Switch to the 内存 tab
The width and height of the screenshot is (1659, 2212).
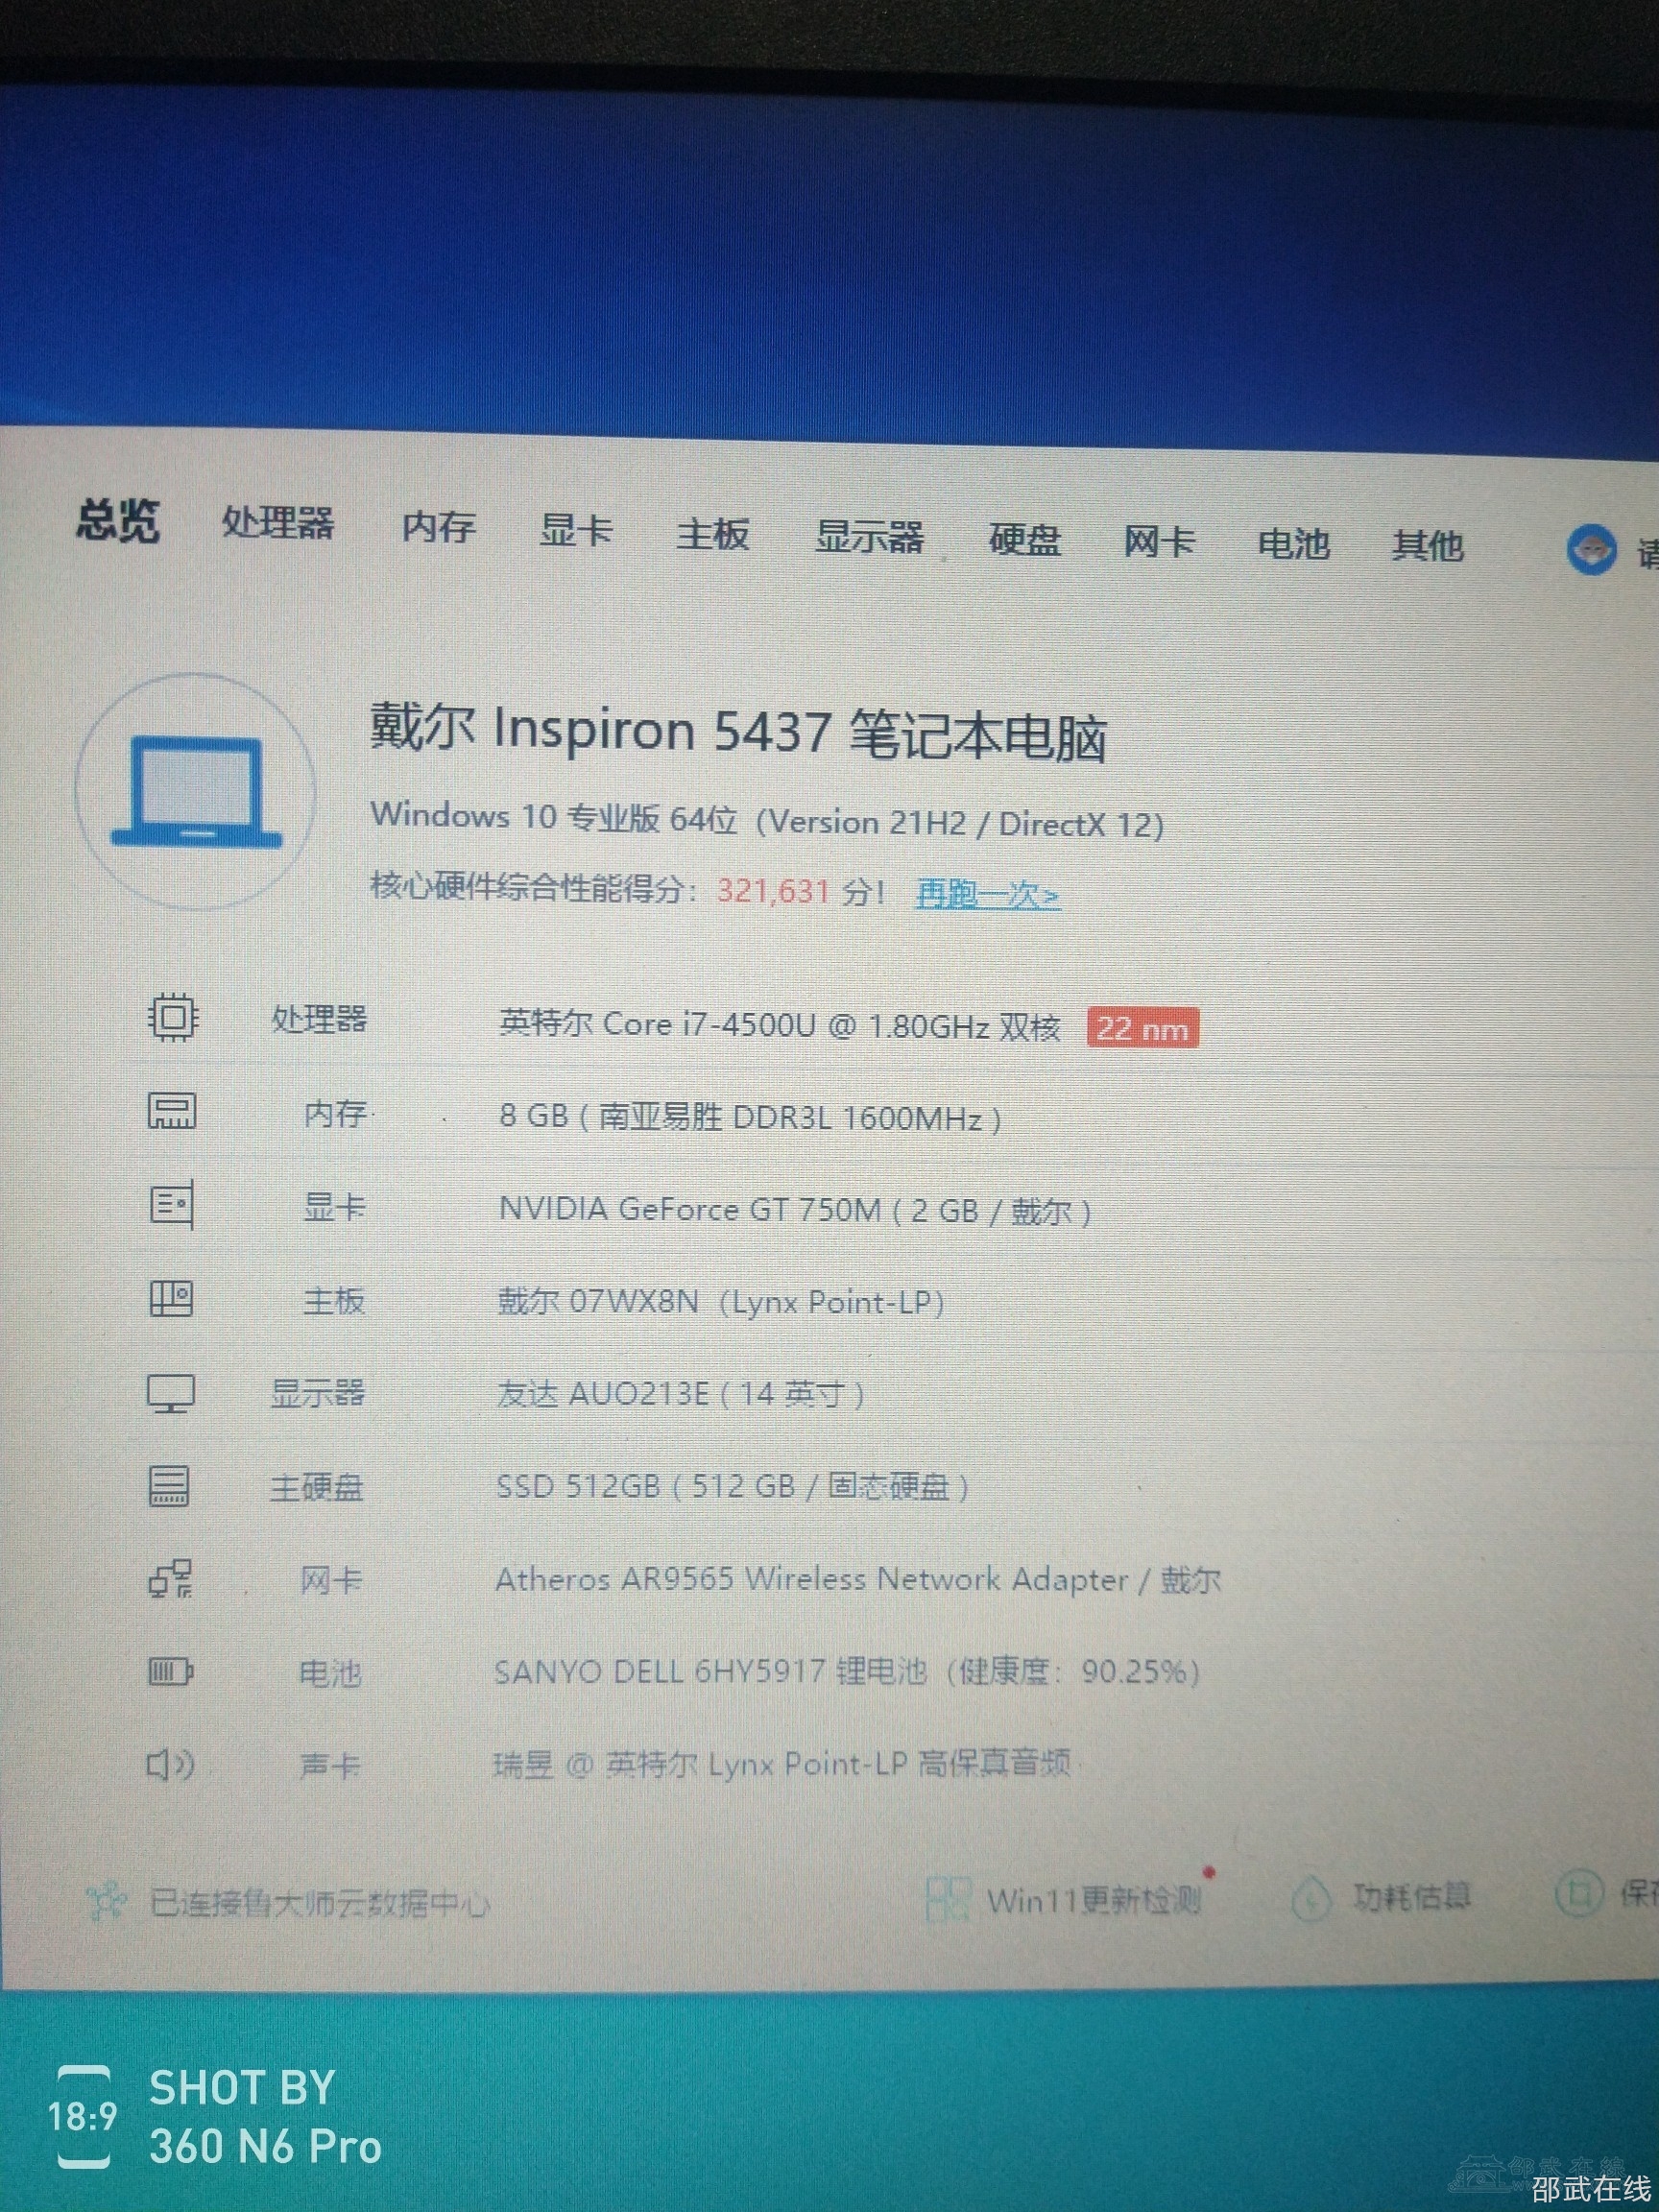coord(438,526)
